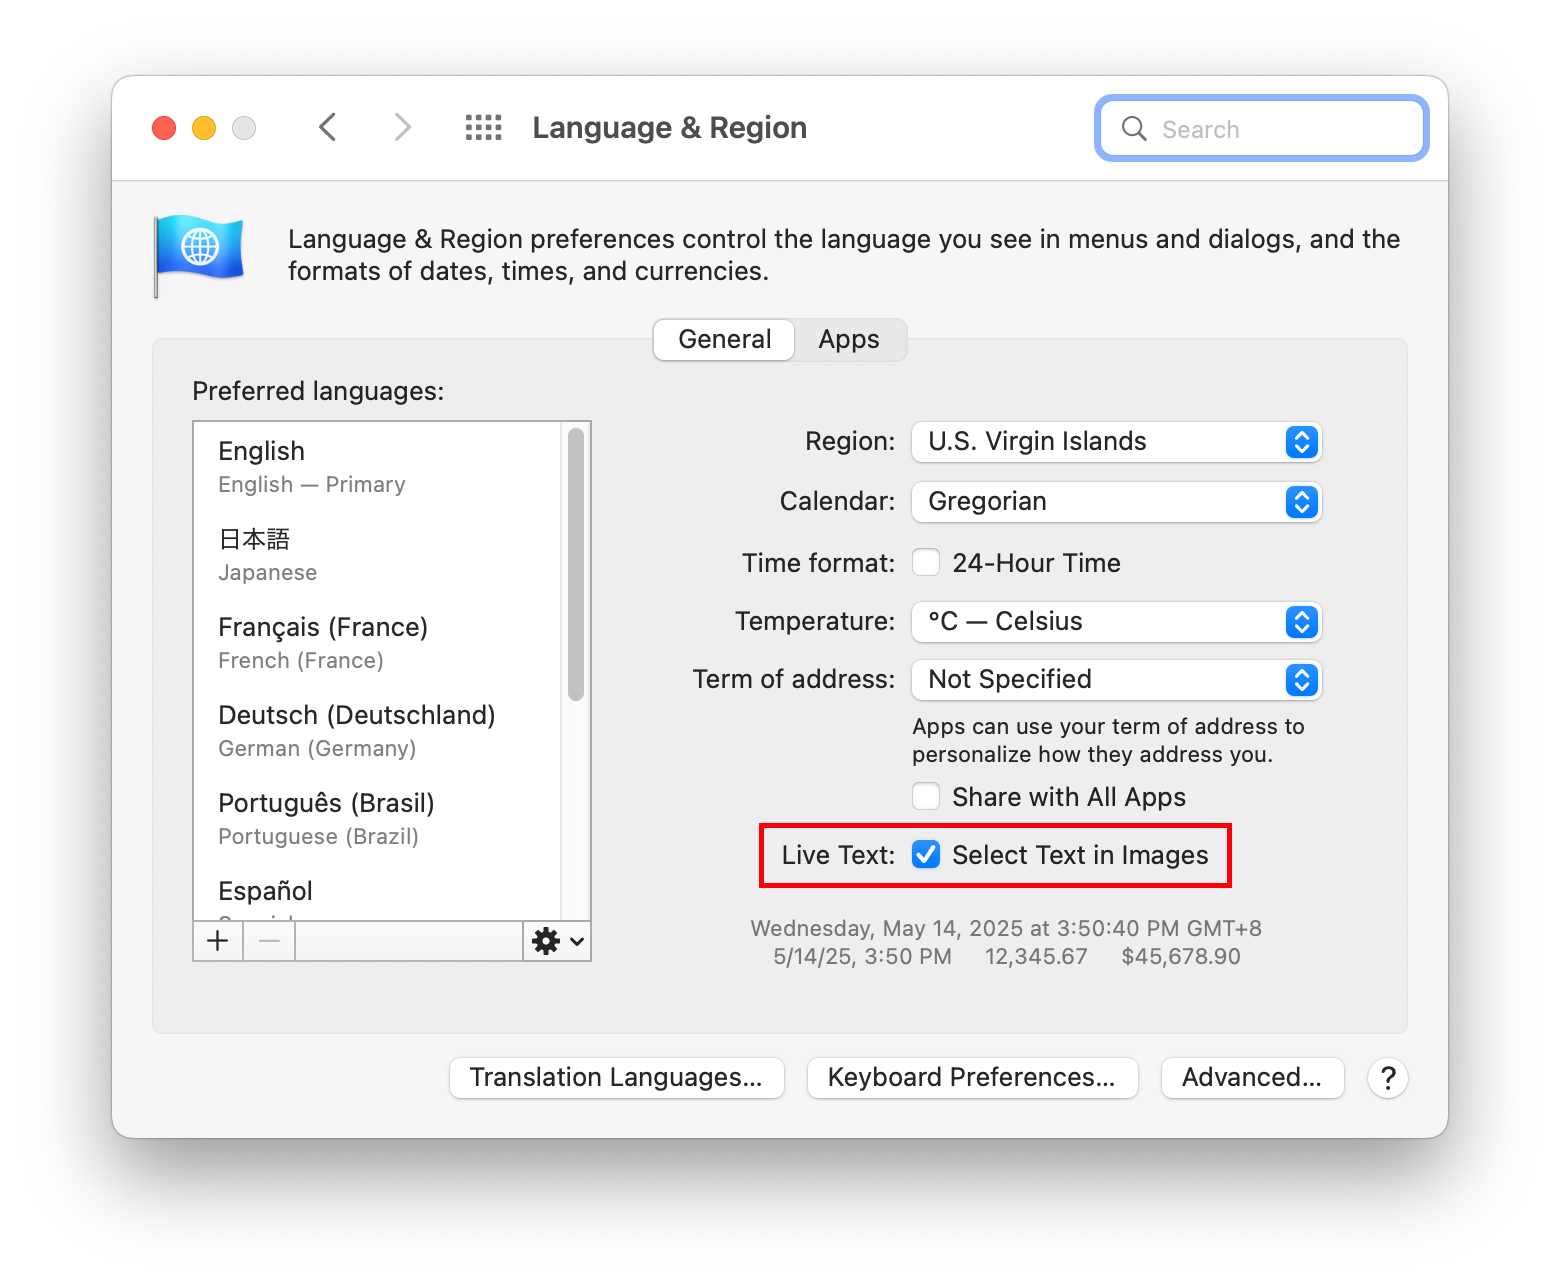Disable Select Text in Images
Viewport: 1560px width, 1286px height.
926,855
